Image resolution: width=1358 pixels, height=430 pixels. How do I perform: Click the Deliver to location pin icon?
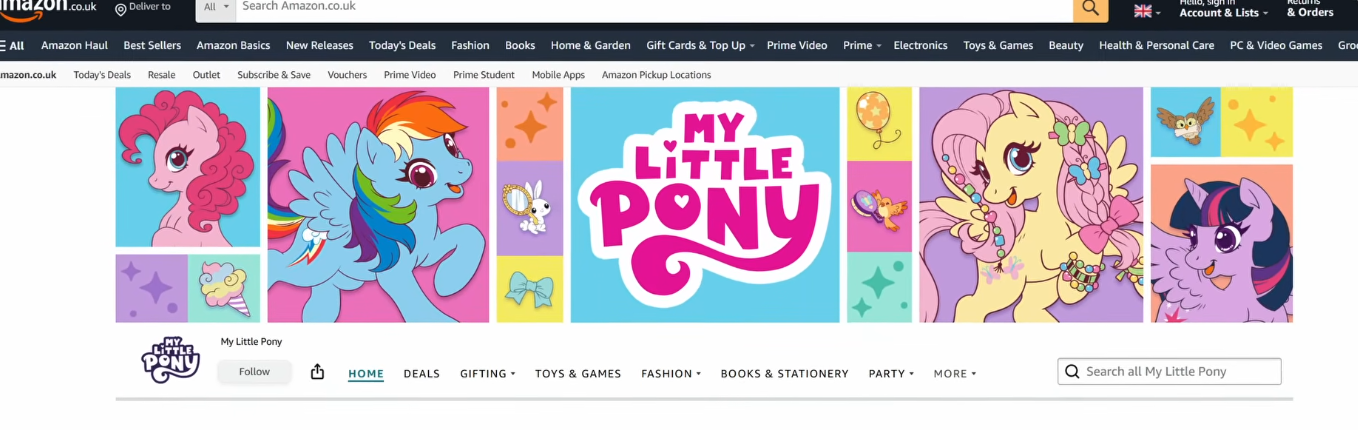pos(121,9)
